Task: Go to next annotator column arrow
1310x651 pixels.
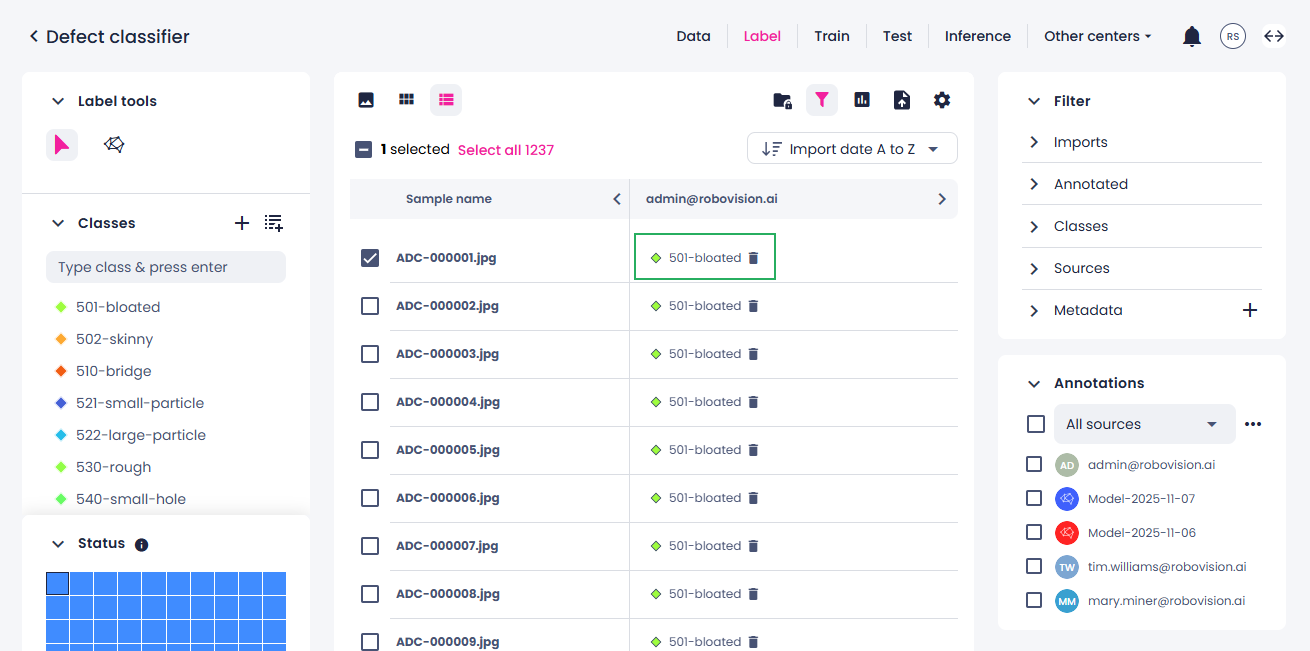Action: (942, 199)
